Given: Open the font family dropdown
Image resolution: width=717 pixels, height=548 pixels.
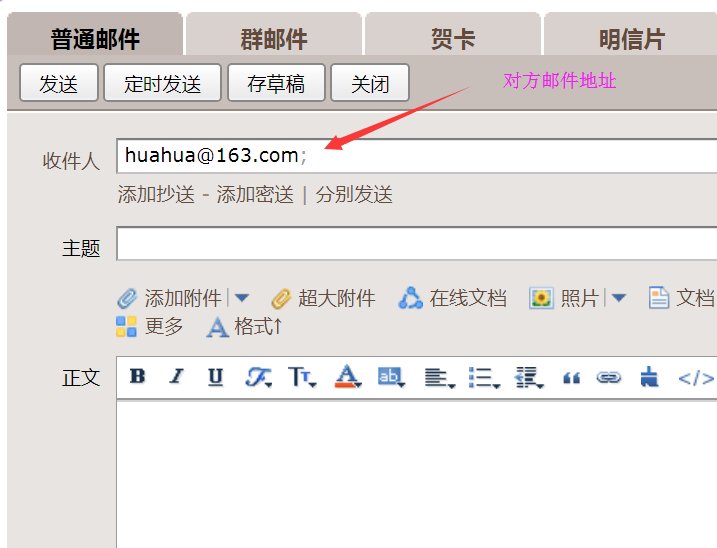Looking at the screenshot, I should (x=258, y=377).
